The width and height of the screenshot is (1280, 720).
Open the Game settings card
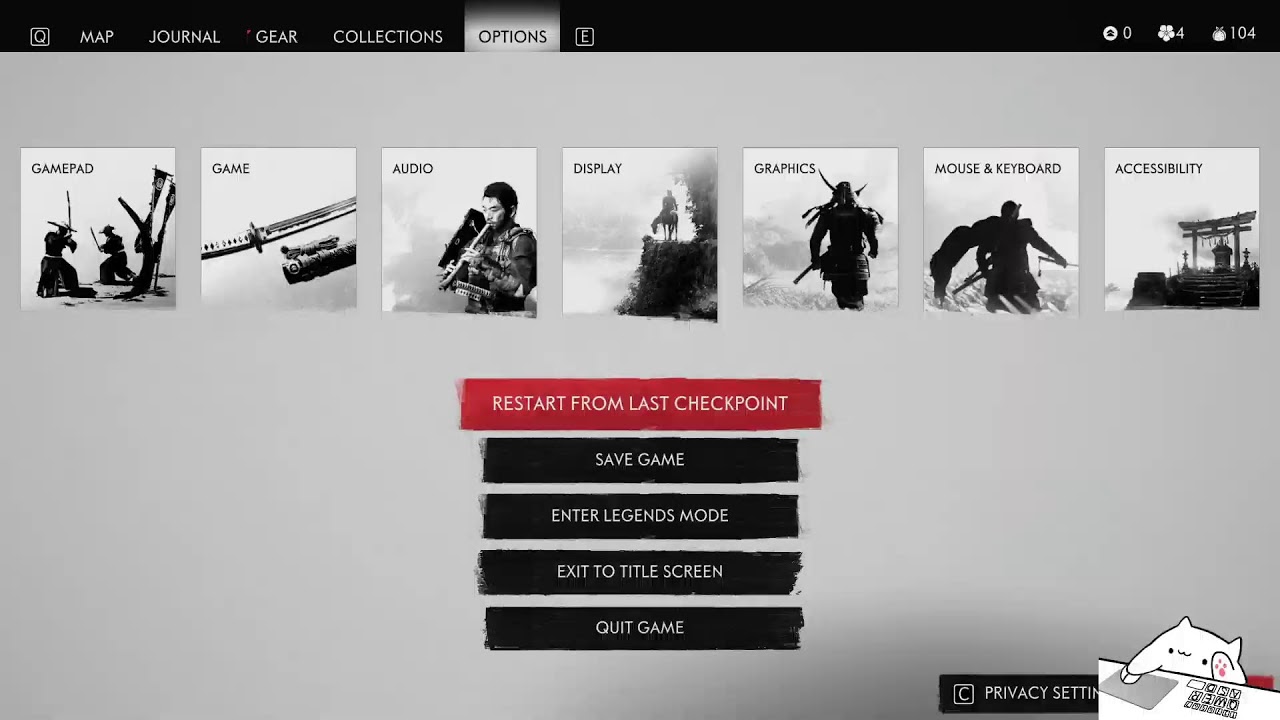pyautogui.click(x=278, y=228)
